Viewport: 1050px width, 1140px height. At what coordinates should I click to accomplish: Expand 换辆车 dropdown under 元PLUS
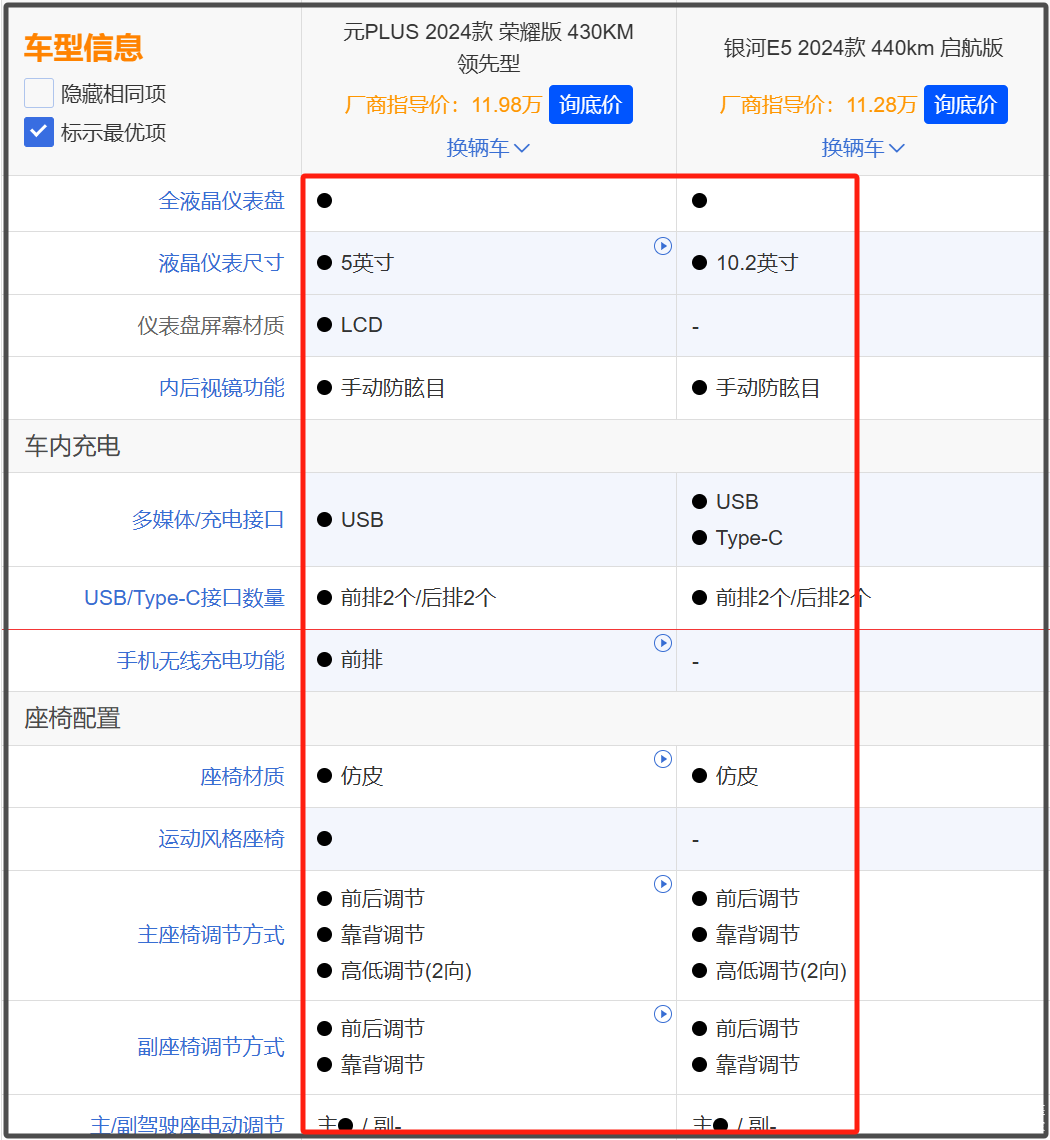click(488, 148)
